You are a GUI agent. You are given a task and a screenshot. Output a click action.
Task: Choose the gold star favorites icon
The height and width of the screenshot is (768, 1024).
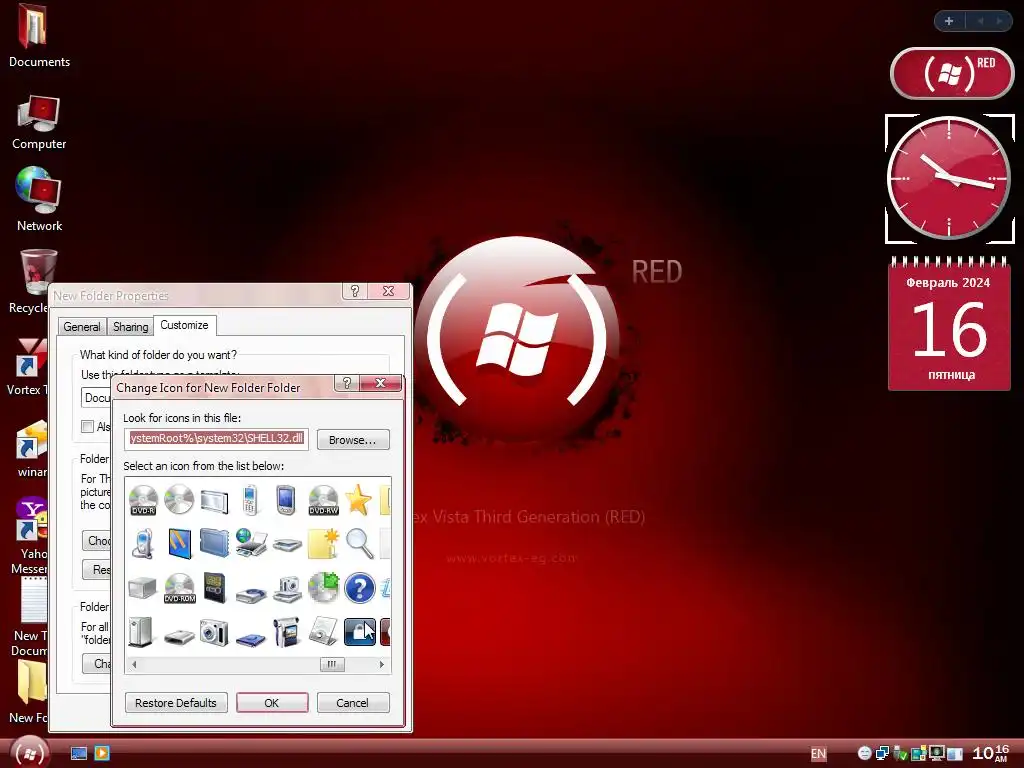coord(359,500)
